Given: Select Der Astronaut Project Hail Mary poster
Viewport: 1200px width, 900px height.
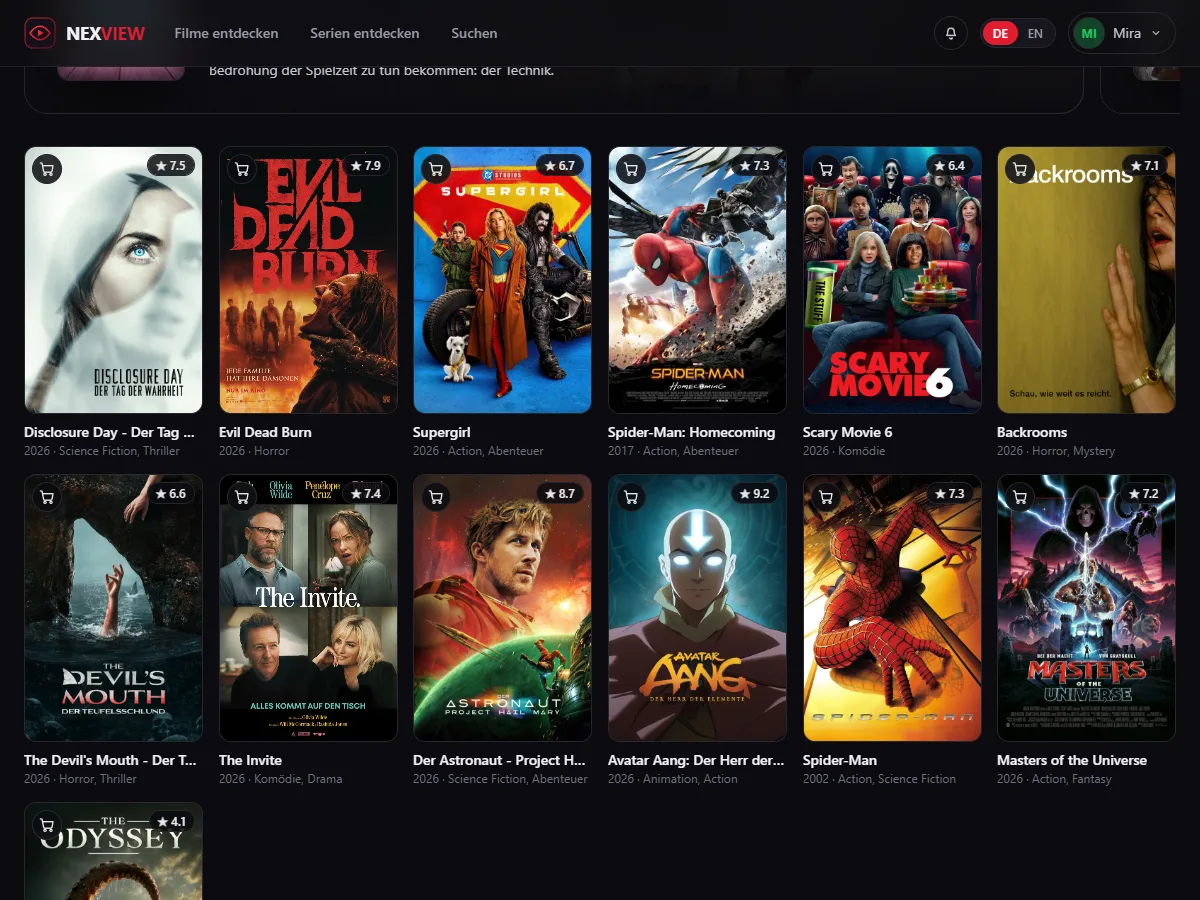Looking at the screenshot, I should pos(502,608).
